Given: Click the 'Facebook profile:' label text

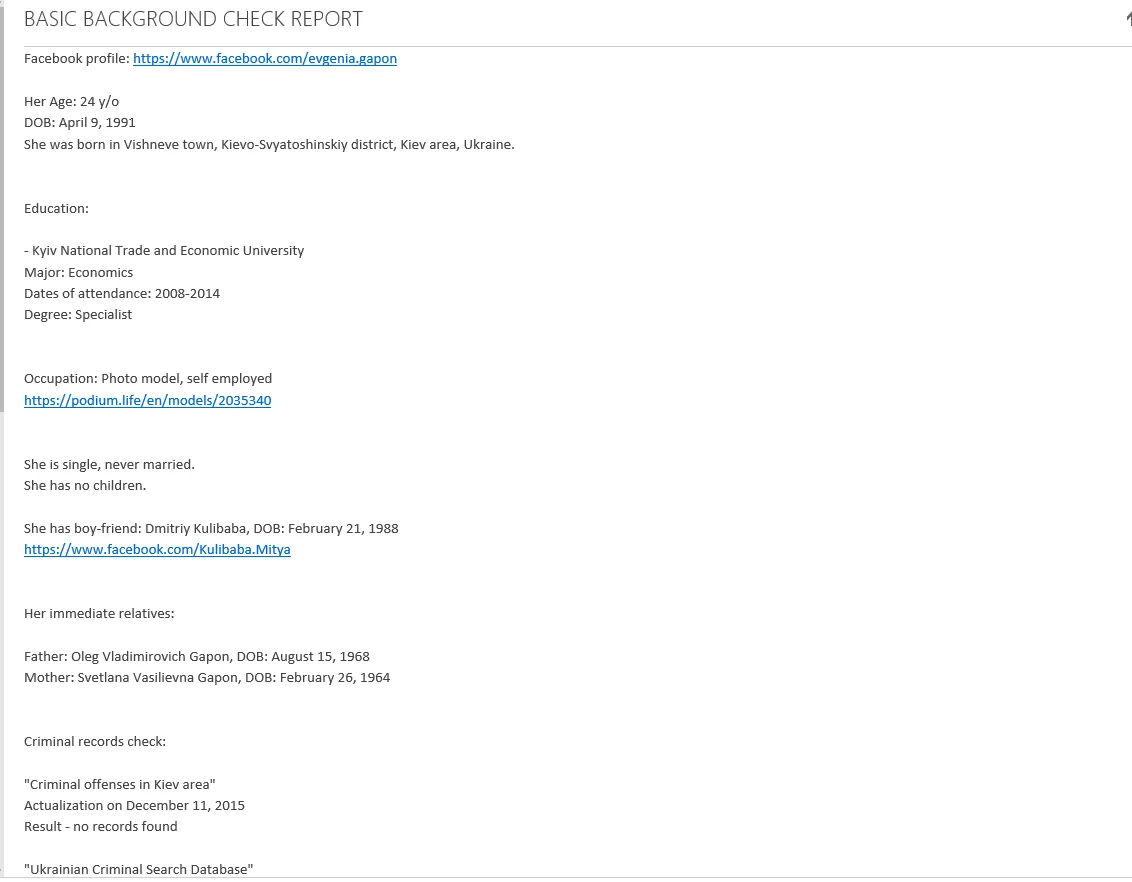Looking at the screenshot, I should coord(76,59).
